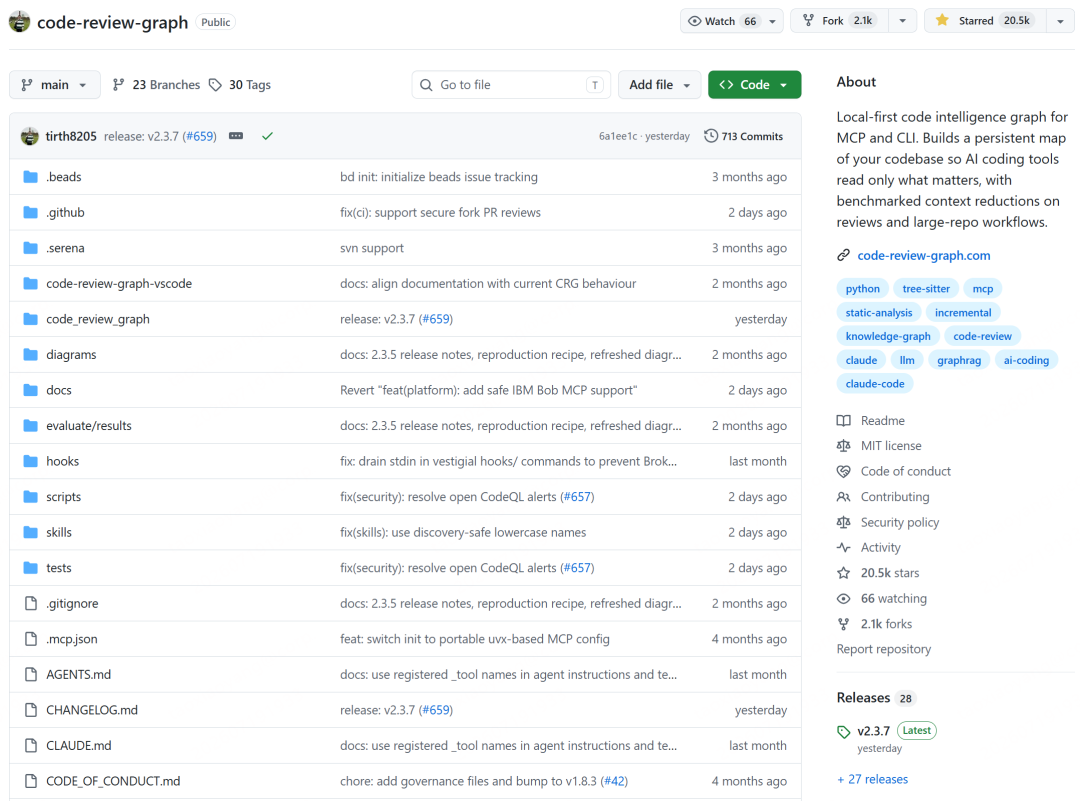Image resolution: width=1080 pixels, height=801 pixels.
Task: View the + 27 releases link
Action: coord(872,779)
